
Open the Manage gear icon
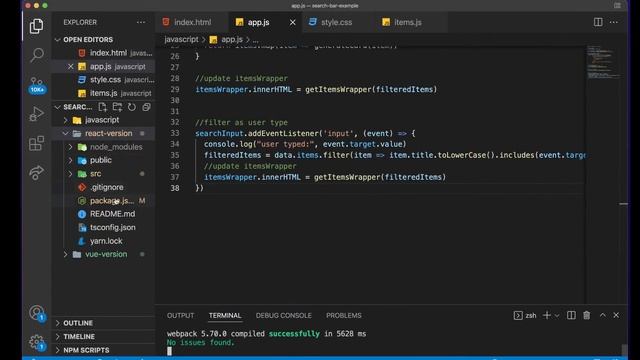coord(36,342)
